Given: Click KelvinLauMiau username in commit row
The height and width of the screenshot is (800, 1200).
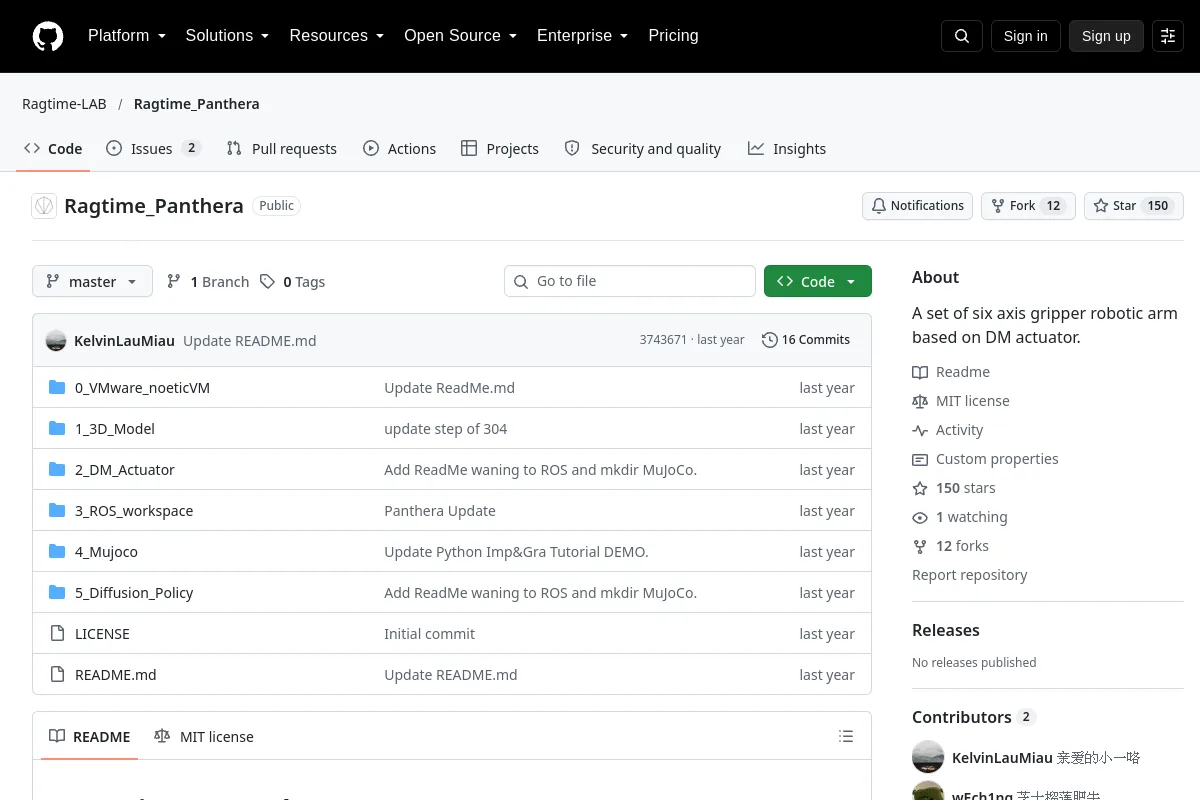Looking at the screenshot, I should tap(124, 341).
